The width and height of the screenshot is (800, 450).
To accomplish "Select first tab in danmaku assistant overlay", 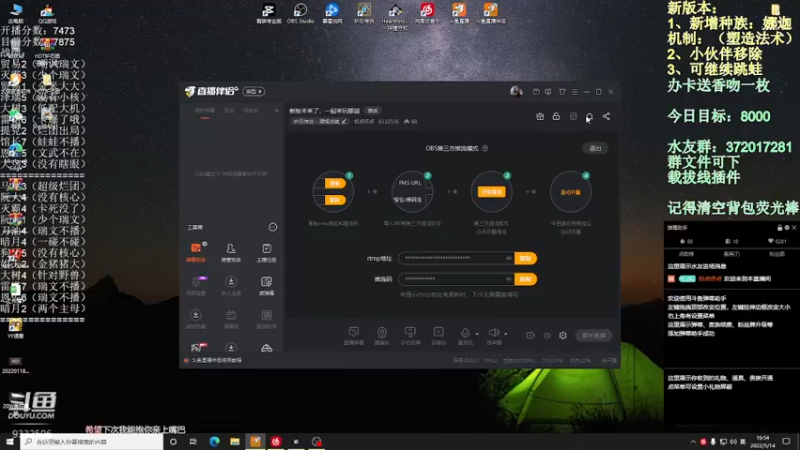I will click(x=686, y=254).
